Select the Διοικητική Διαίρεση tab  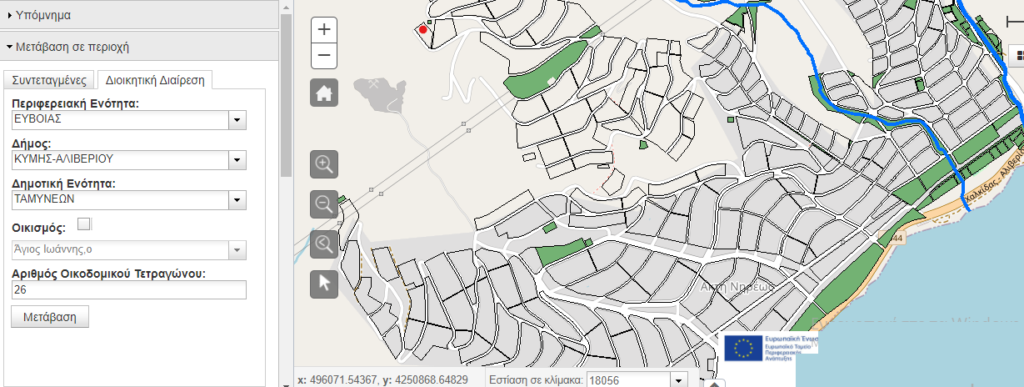coord(155,80)
